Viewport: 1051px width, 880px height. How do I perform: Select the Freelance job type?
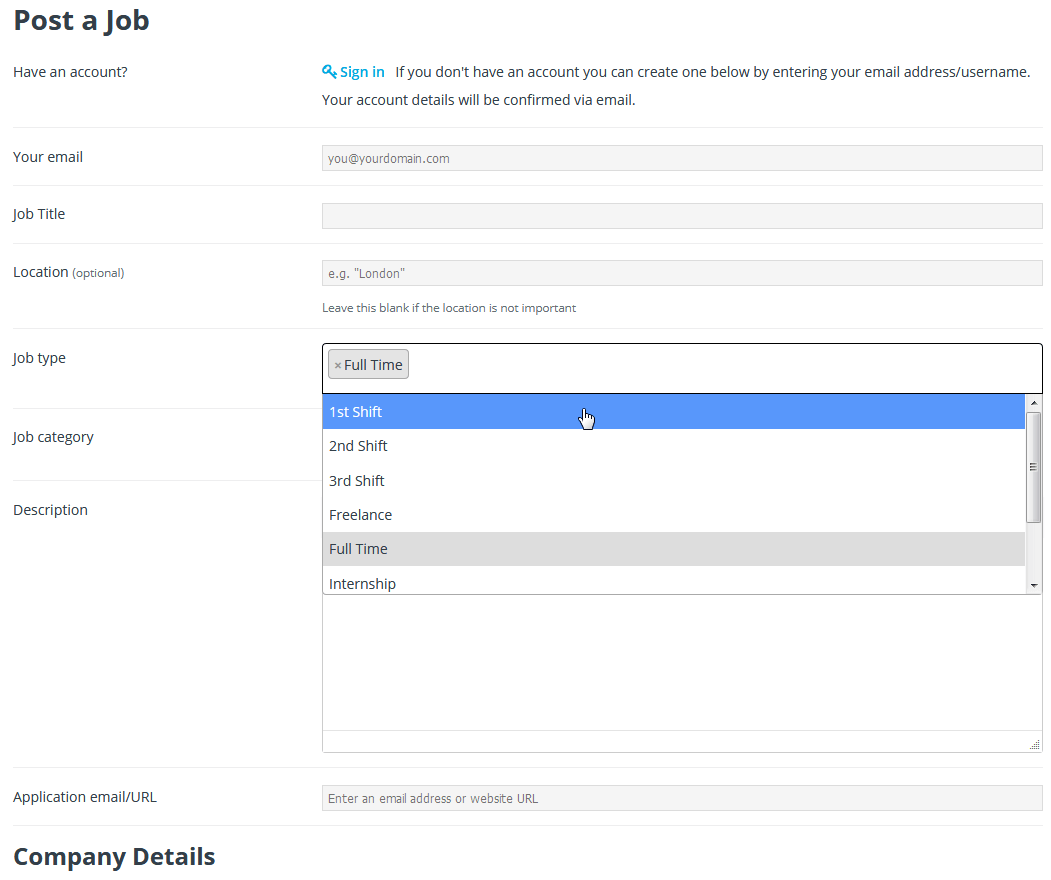click(673, 515)
